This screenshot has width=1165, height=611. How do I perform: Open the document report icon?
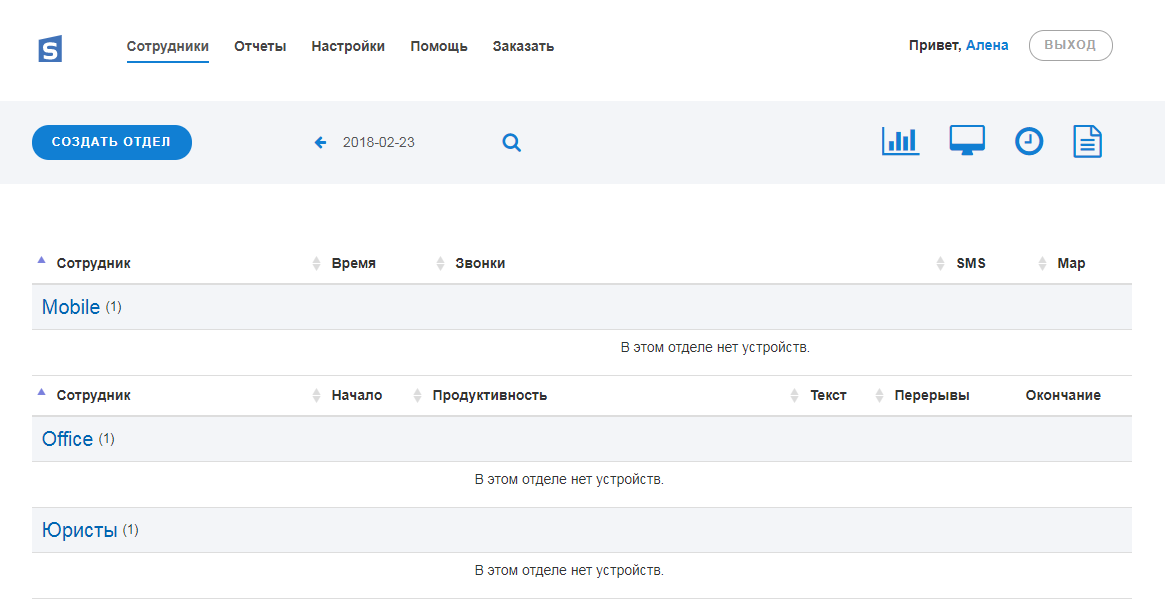pyautogui.click(x=1087, y=142)
